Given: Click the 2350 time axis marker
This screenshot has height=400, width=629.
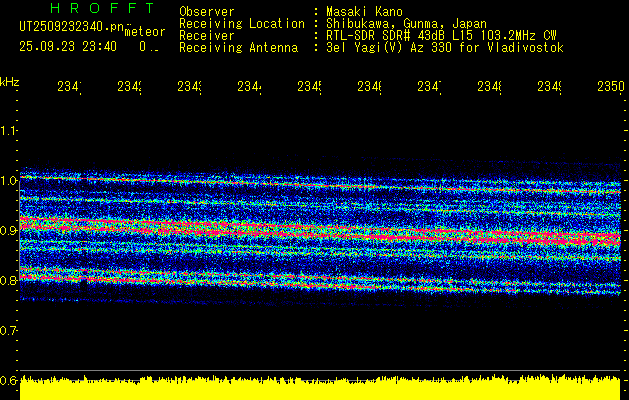Looking at the screenshot, I should coord(610,87).
